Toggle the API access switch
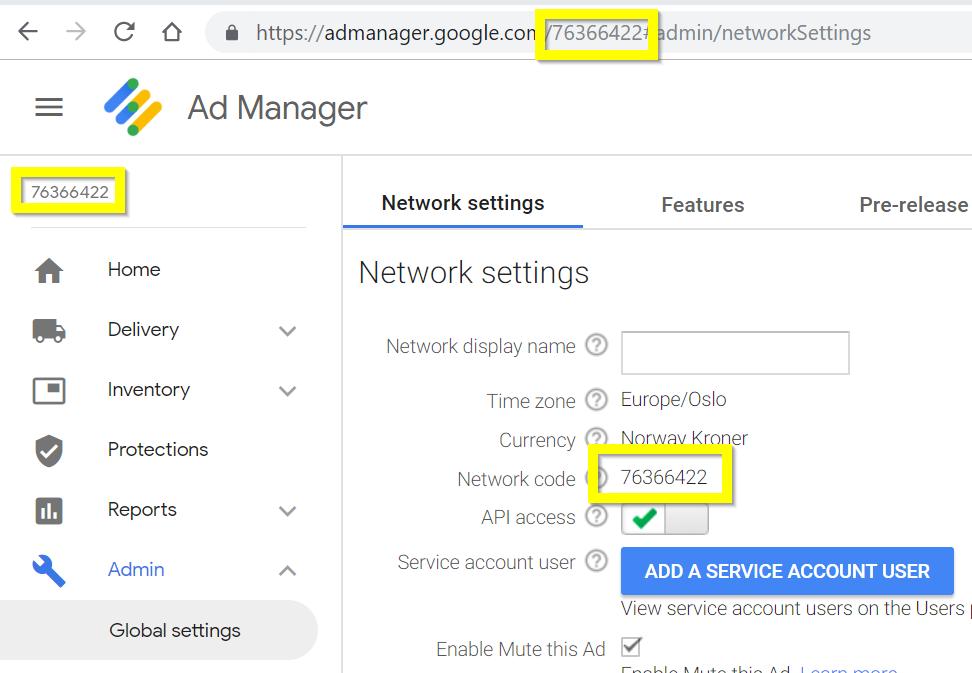Screen dimensions: 972x673 pyautogui.click(x=665, y=519)
